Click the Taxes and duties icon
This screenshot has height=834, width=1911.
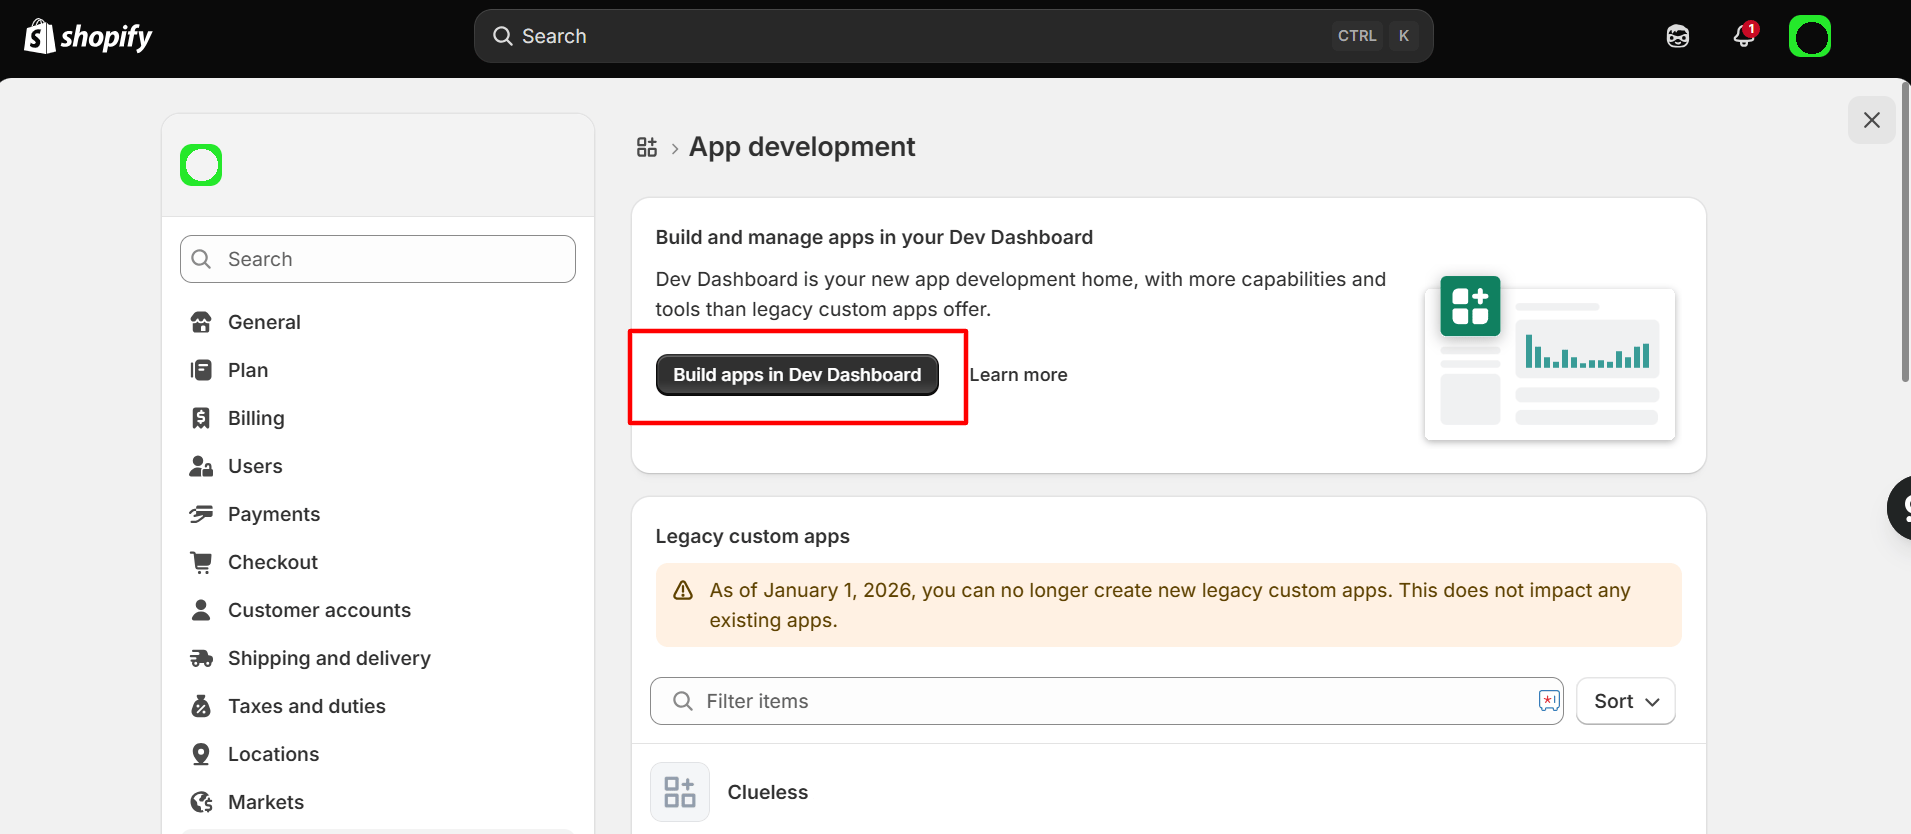coord(201,706)
